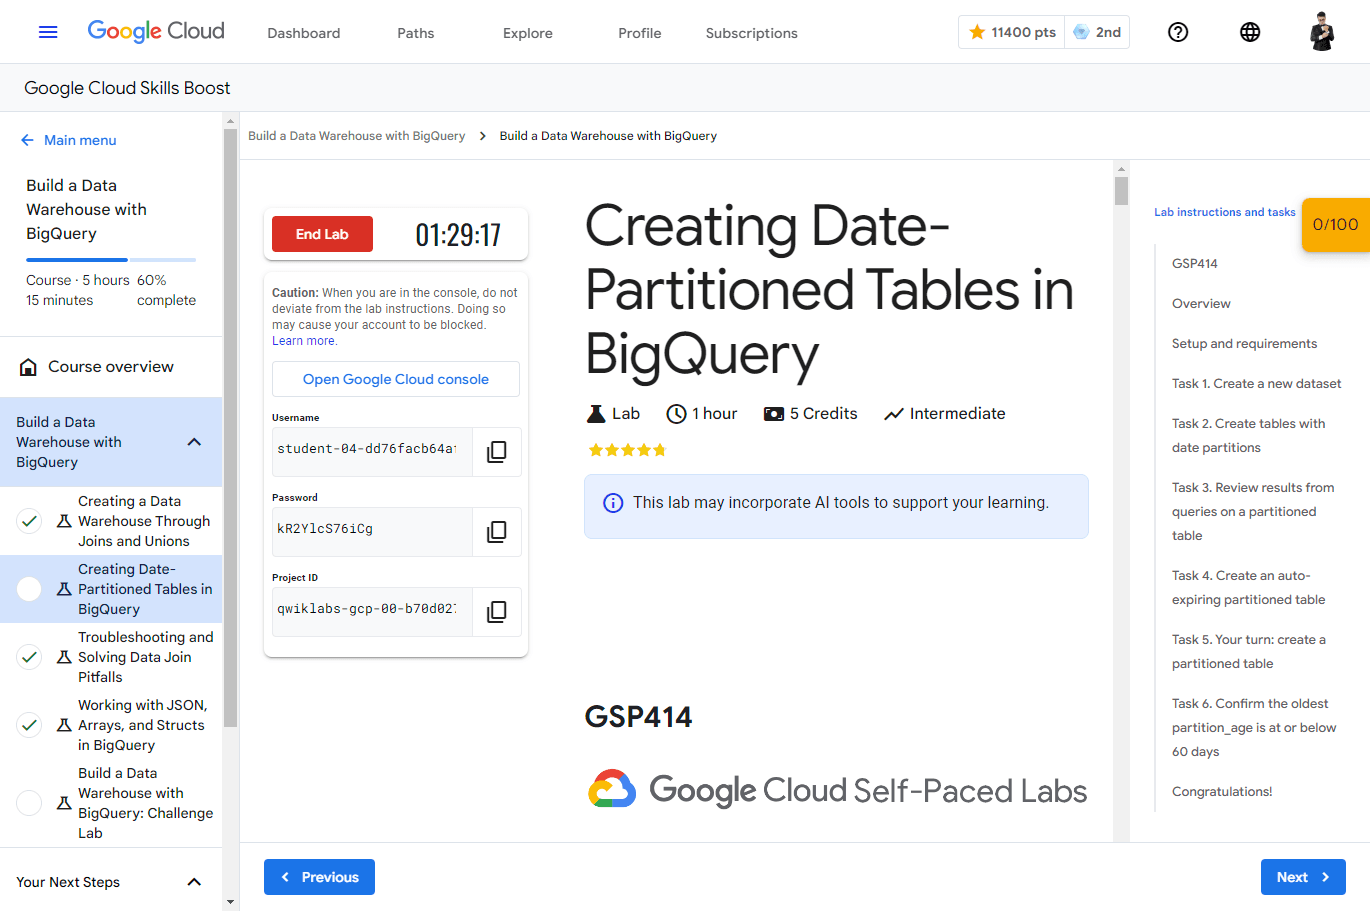
Task: Click flask icon beside Troubleshooting and Solving lab
Action: coord(64,657)
